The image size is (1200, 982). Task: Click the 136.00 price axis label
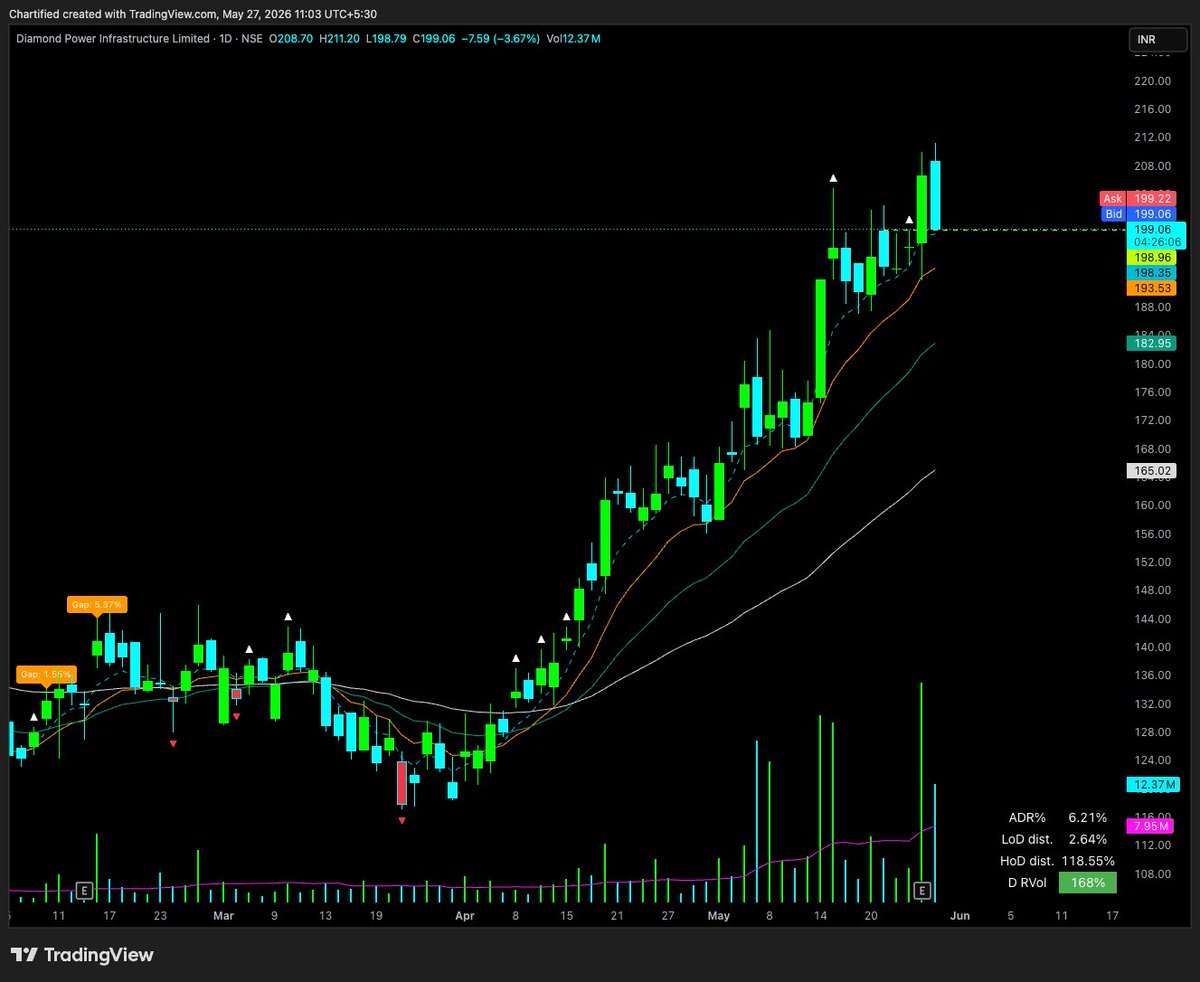click(1152, 675)
